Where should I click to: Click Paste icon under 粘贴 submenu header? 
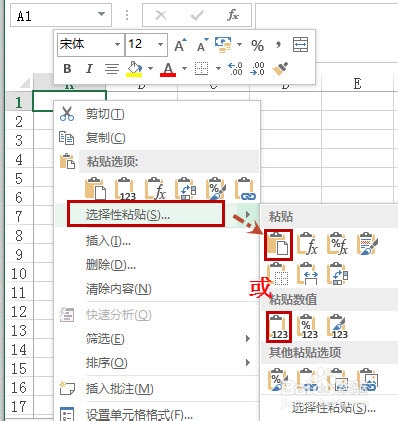(x=278, y=244)
